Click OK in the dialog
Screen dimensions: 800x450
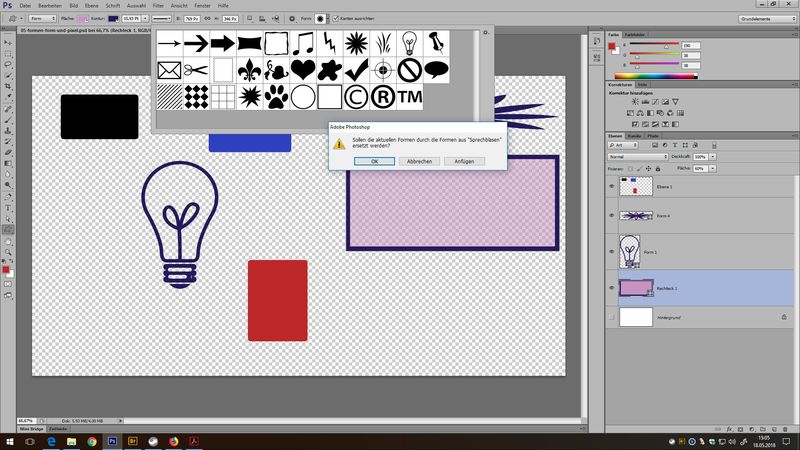[x=373, y=161]
